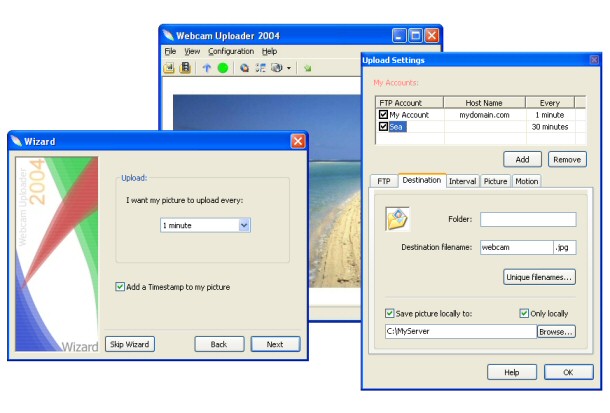The image size is (610, 413).
Task: Close the Wizard window
Action: [x=298, y=141]
